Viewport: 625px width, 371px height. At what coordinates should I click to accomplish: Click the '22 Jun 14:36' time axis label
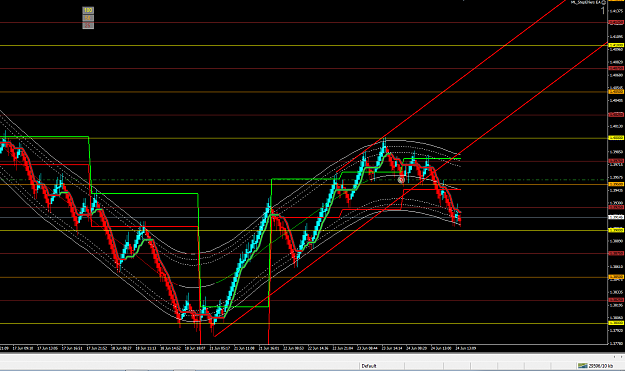tap(318, 348)
